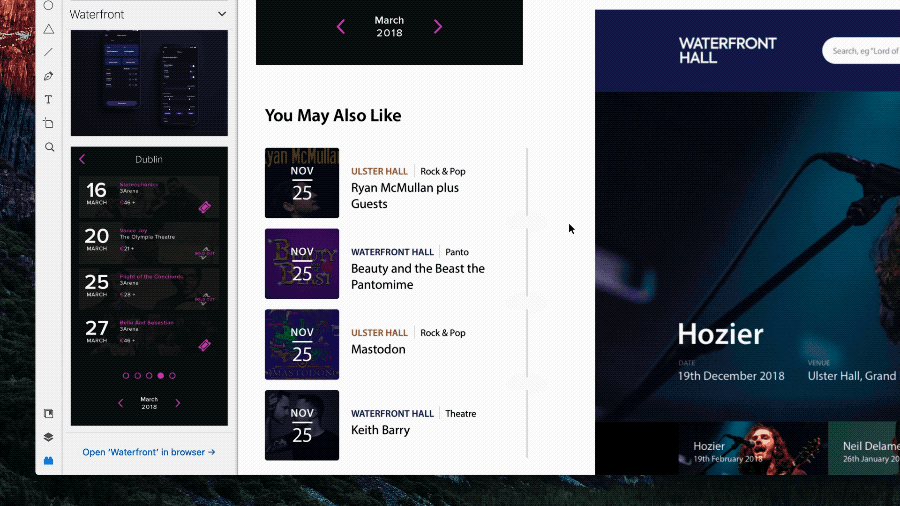The image size is (900, 506).
Task: Select the Polygon triangle tool
Action: pos(49,29)
